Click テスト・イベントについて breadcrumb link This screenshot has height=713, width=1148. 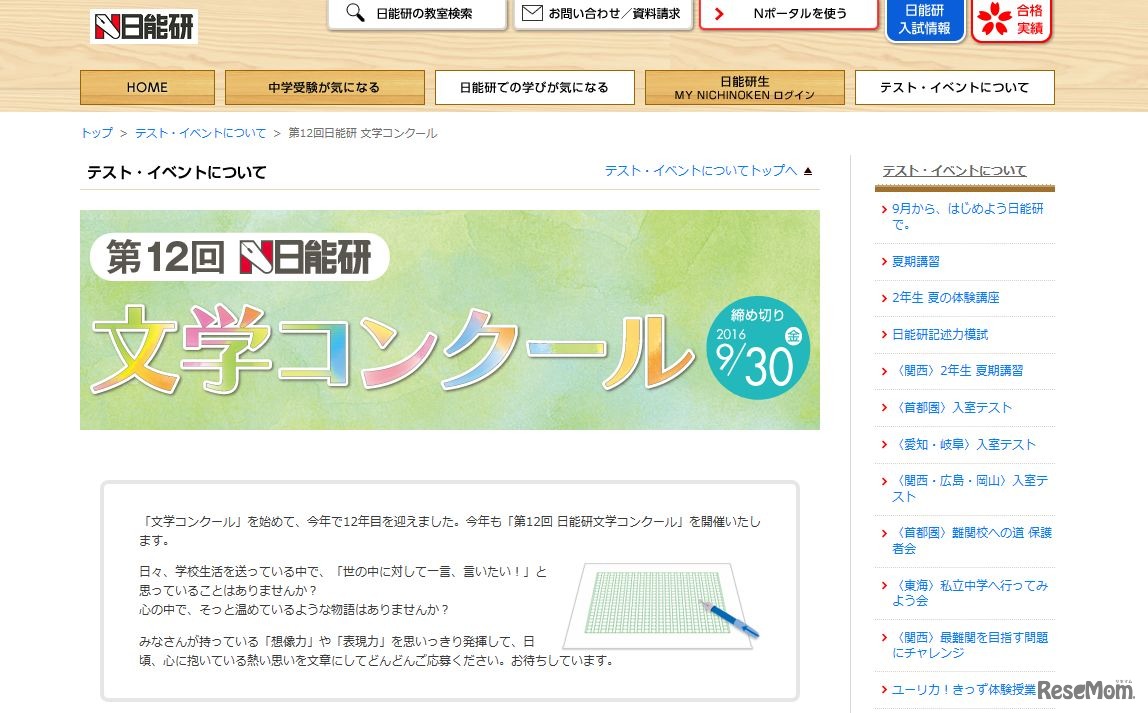tap(201, 132)
